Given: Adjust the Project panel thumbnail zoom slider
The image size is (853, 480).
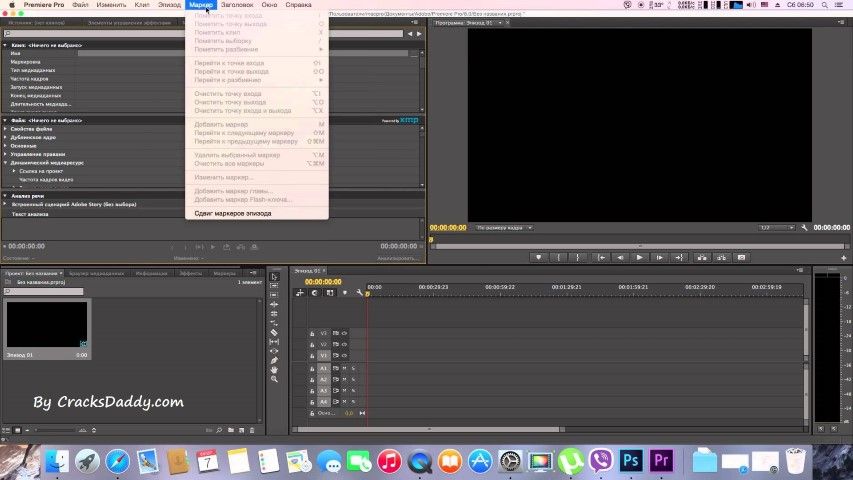Looking at the screenshot, I should click(x=54, y=430).
